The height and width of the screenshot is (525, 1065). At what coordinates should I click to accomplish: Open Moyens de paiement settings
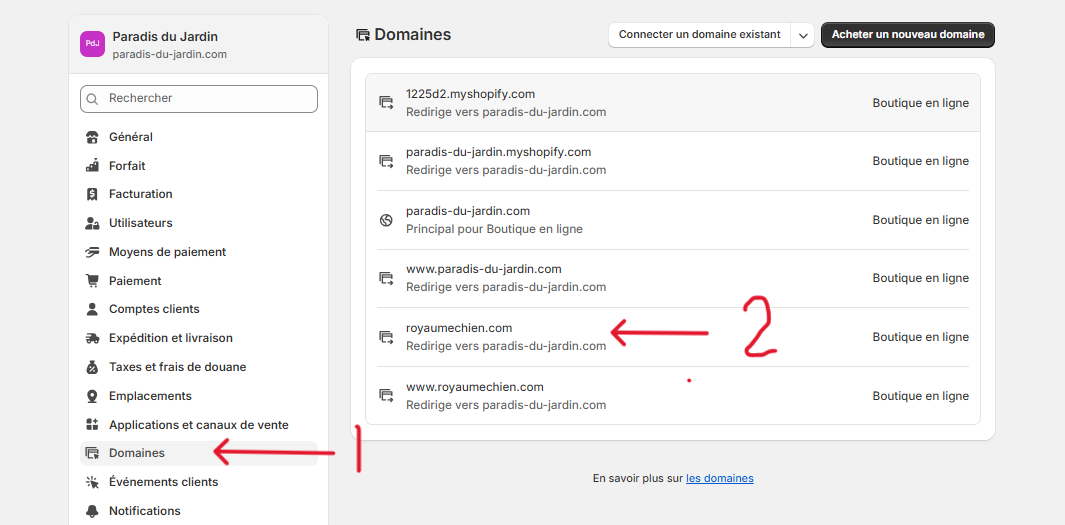tap(198, 252)
